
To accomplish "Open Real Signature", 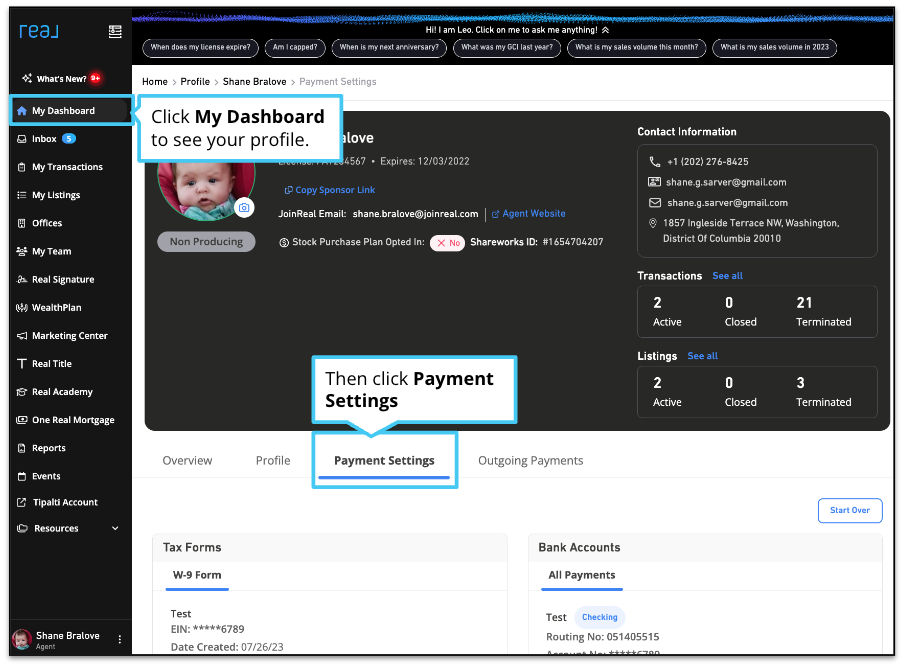I will (x=62, y=279).
